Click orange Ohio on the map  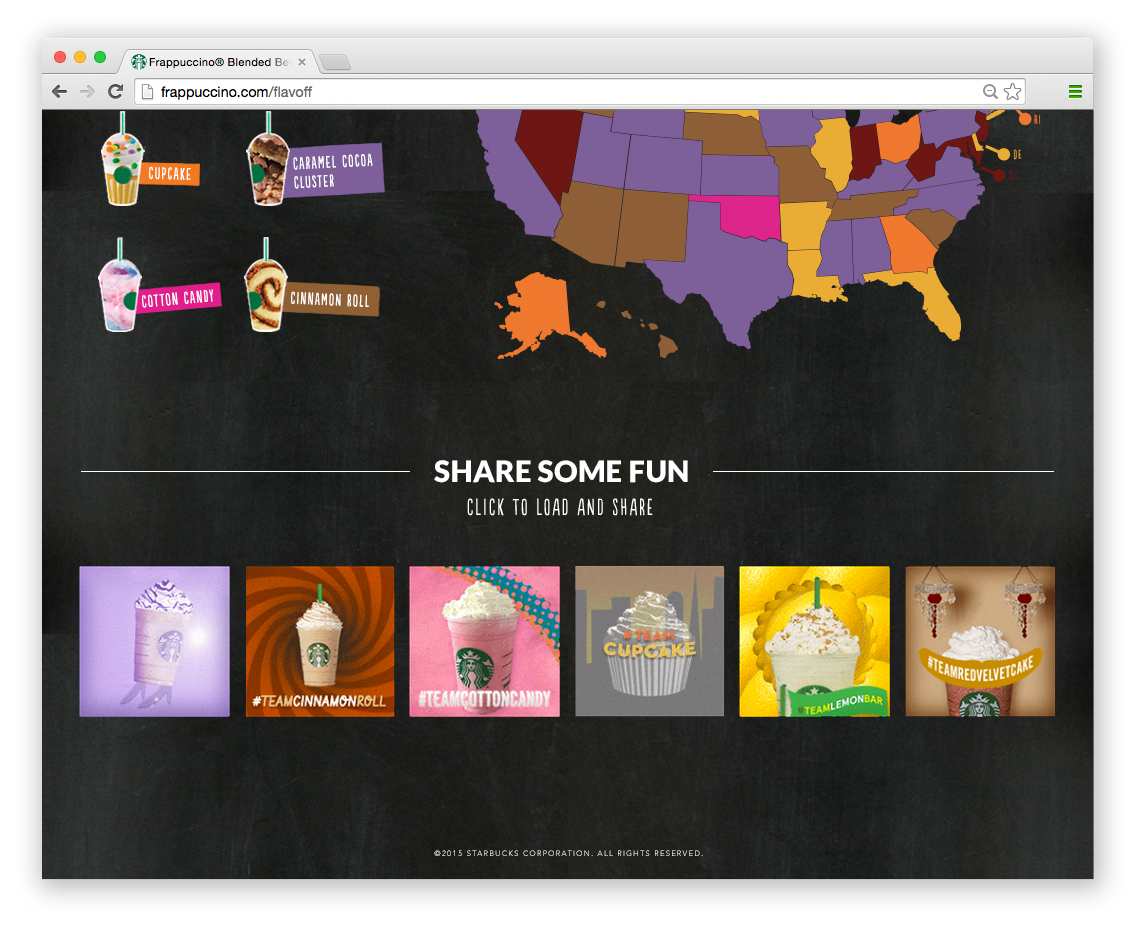tap(897, 141)
